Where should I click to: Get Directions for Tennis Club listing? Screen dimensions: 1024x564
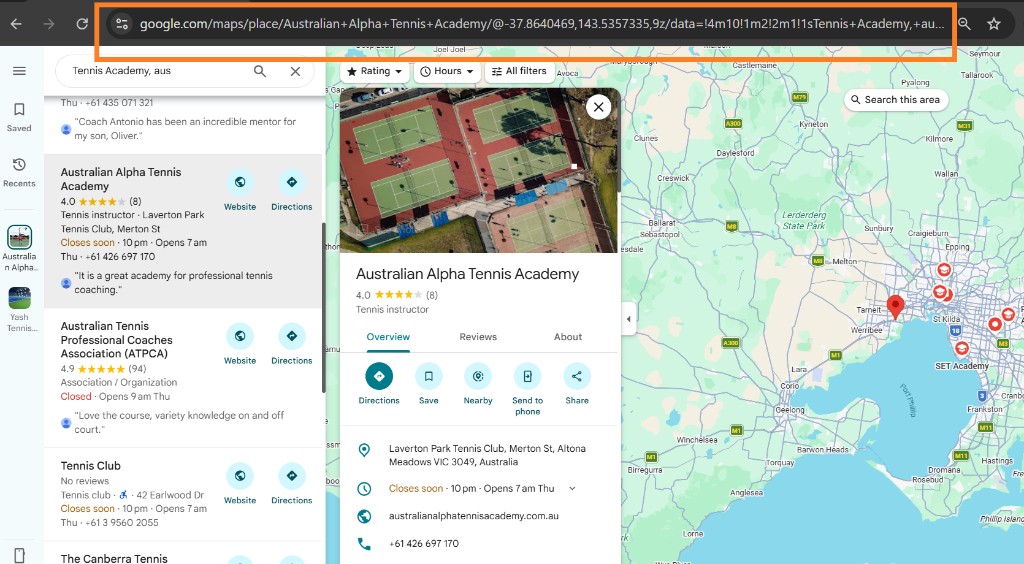coord(291,484)
